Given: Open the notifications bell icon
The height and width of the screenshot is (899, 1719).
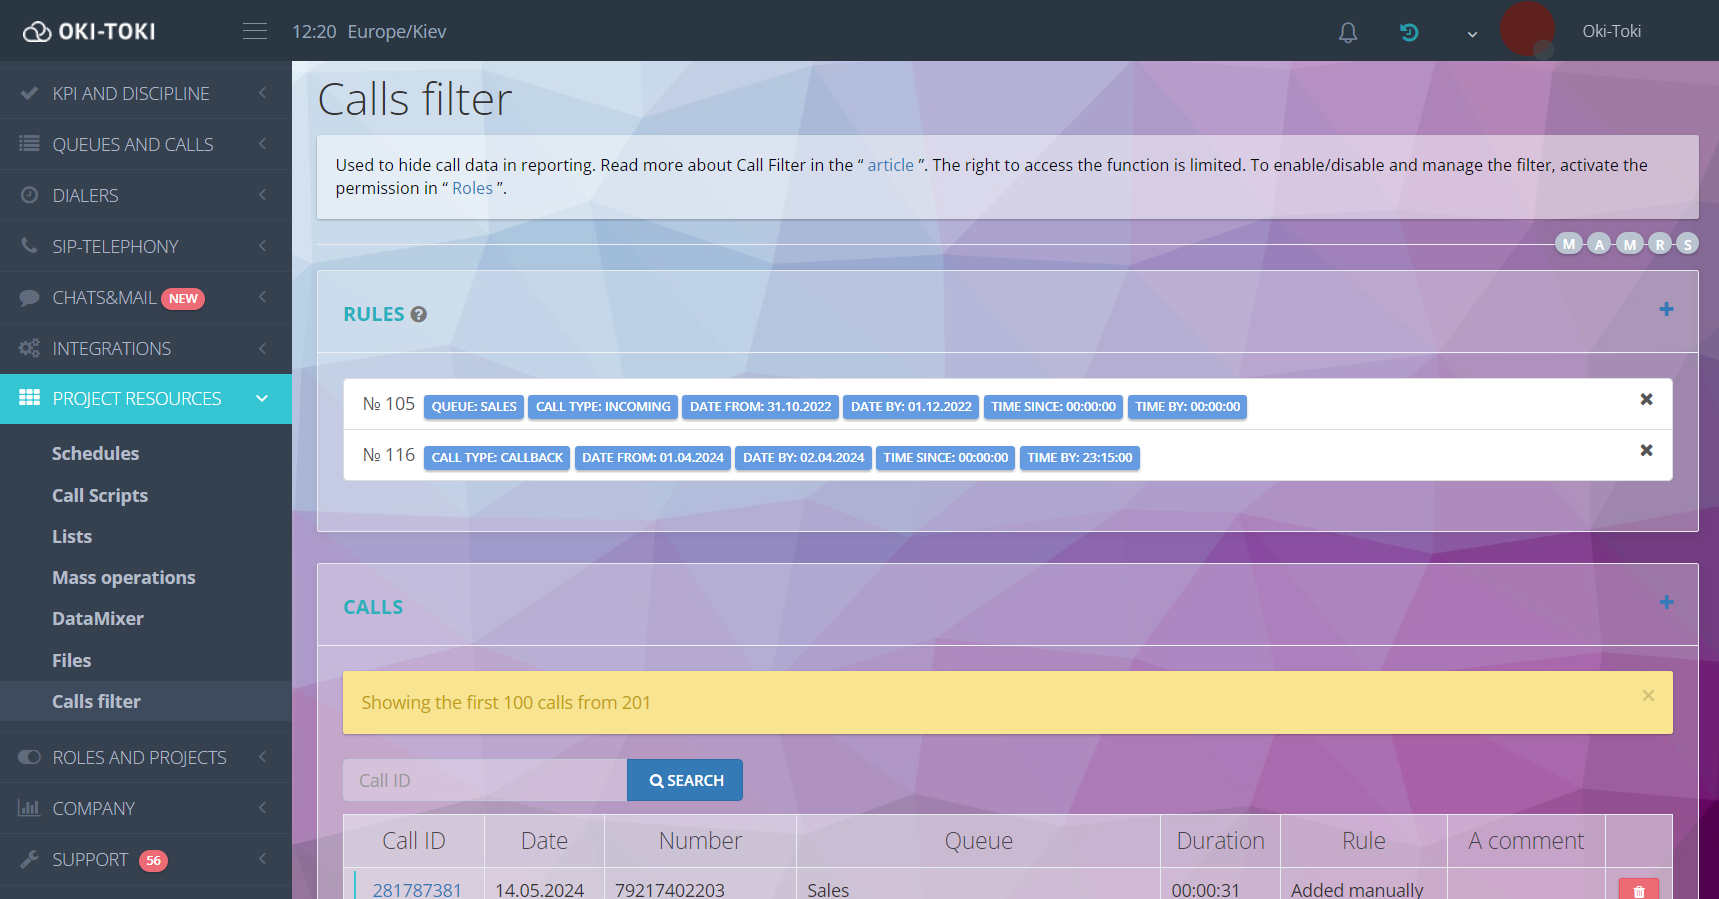Looking at the screenshot, I should (x=1348, y=32).
